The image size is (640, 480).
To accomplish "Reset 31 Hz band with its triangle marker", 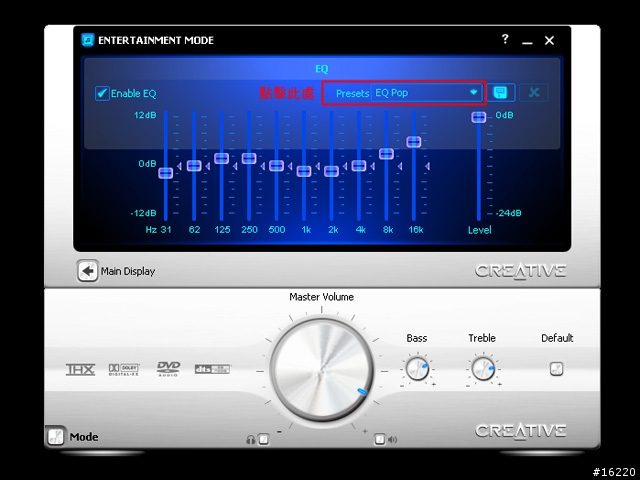I will (179, 166).
